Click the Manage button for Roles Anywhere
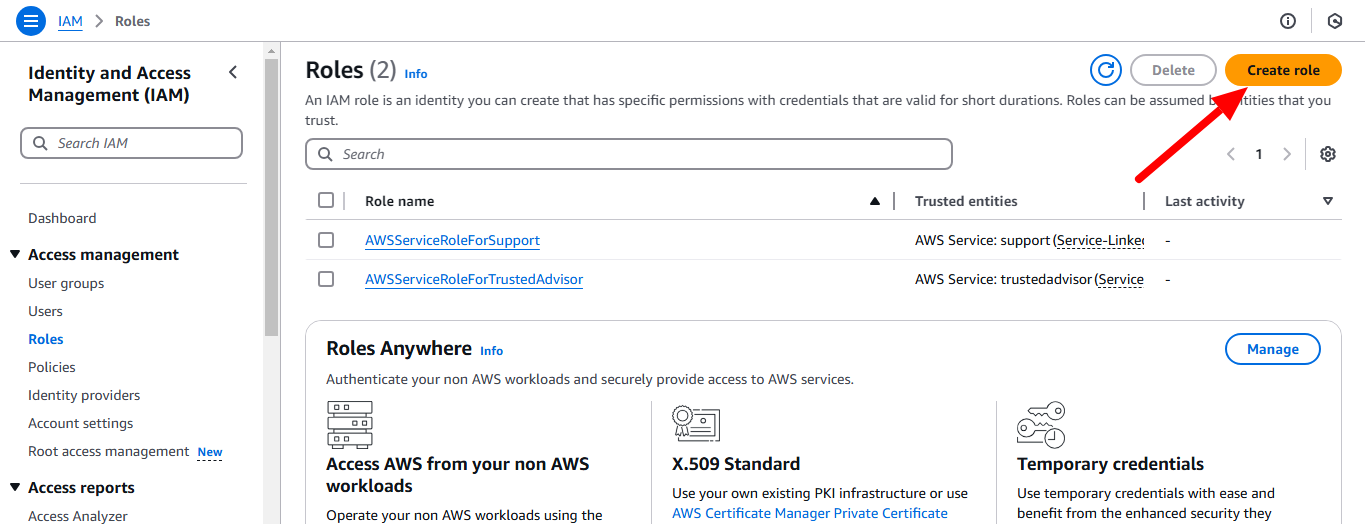 tap(1273, 349)
